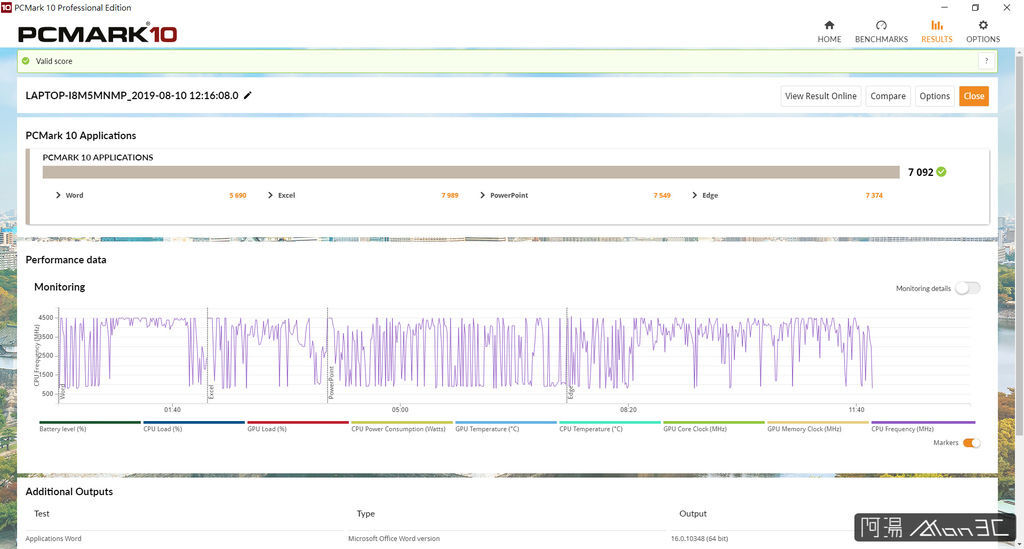1024x549 pixels.
Task: Click the Edge score 7 374
Action: pos(874,195)
